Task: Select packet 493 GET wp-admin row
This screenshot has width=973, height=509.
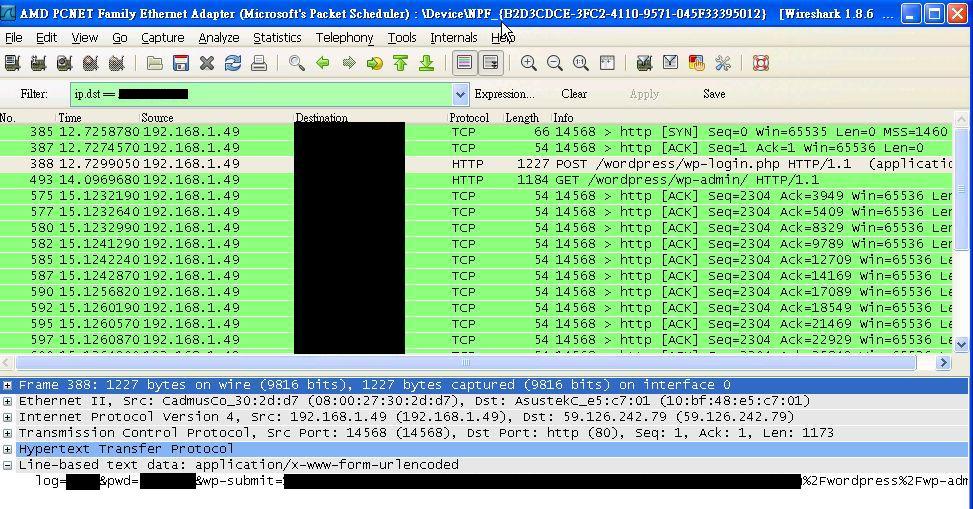Action: 476,180
